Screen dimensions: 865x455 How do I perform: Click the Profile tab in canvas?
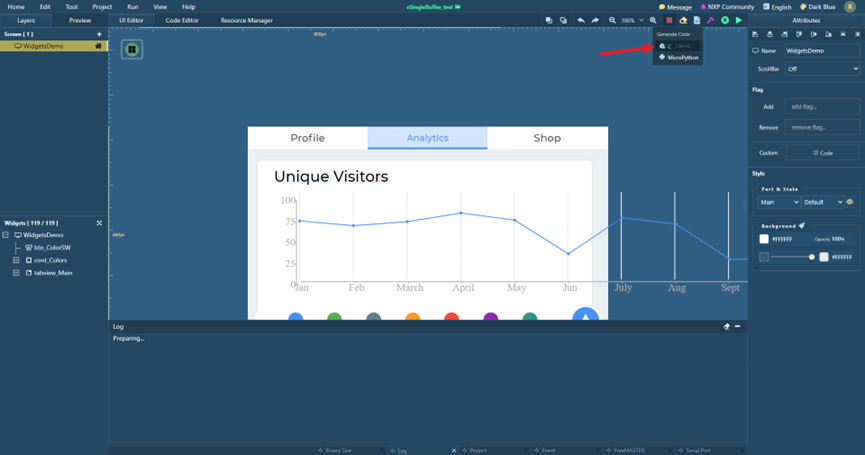308,138
